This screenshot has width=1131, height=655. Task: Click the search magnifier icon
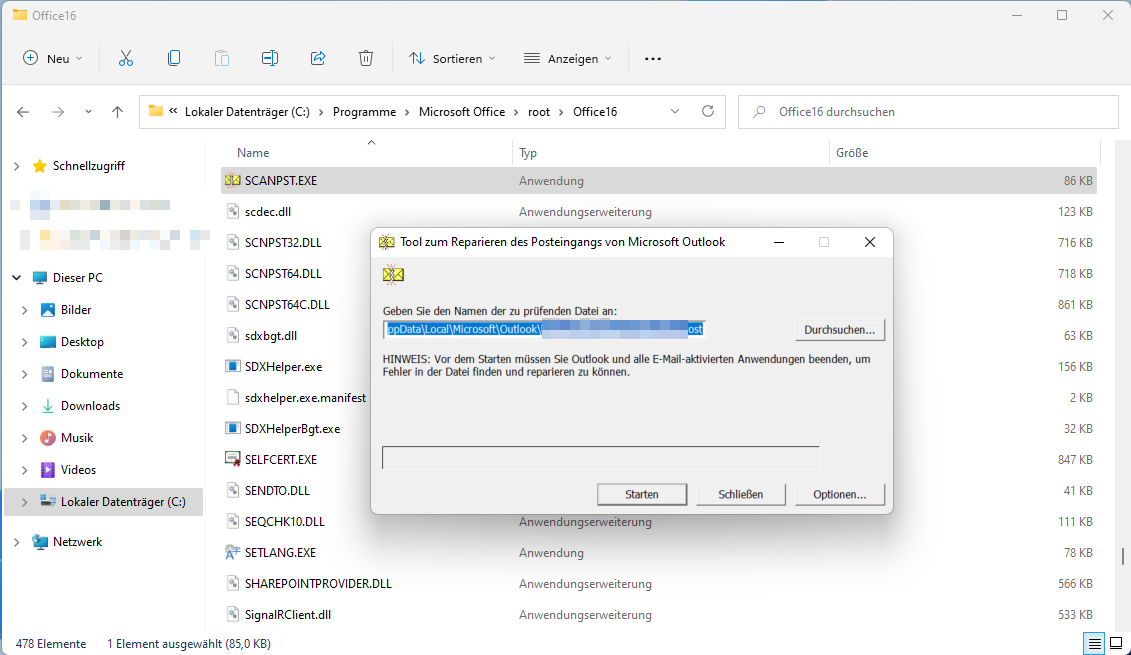coord(759,112)
